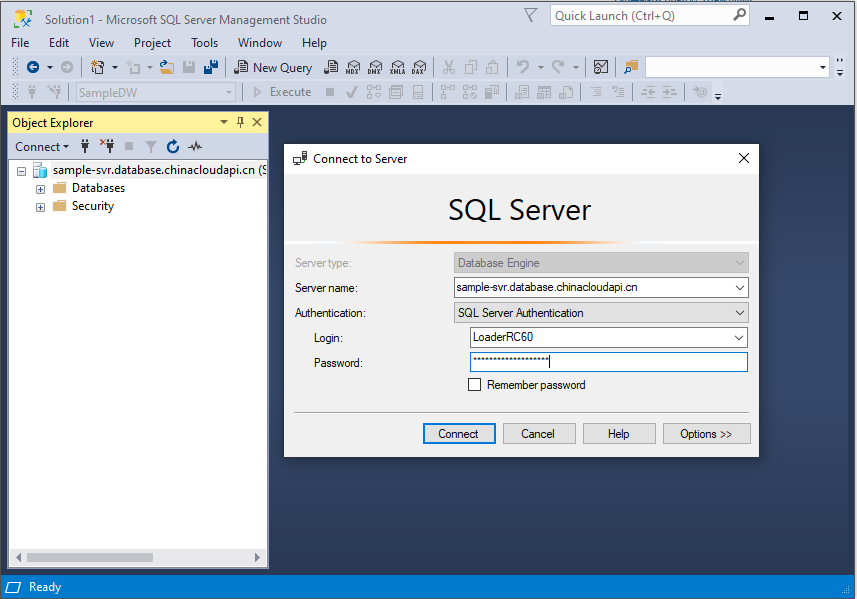Pin the Object Explorer panel
The image size is (857, 599).
click(240, 122)
